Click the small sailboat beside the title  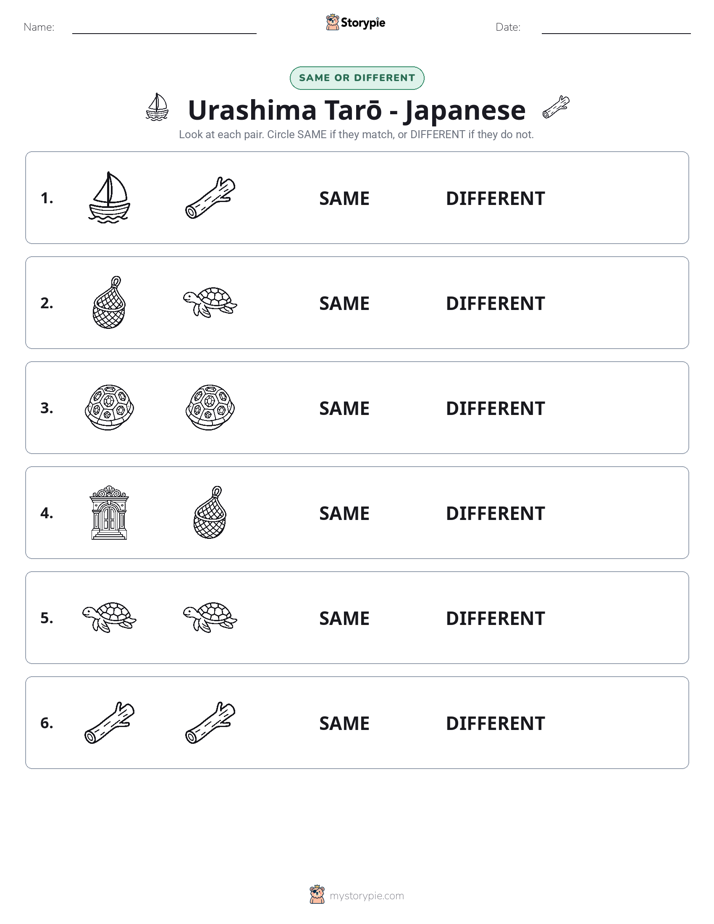coord(157,107)
